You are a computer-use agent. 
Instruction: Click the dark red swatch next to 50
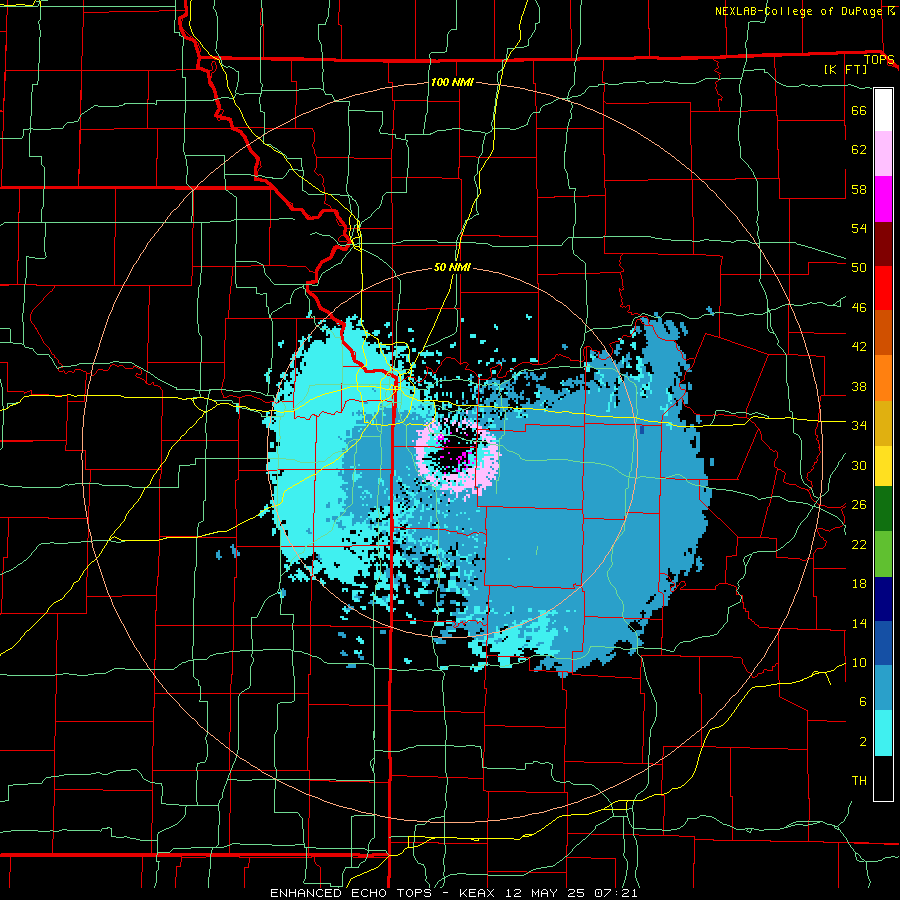coord(883,244)
